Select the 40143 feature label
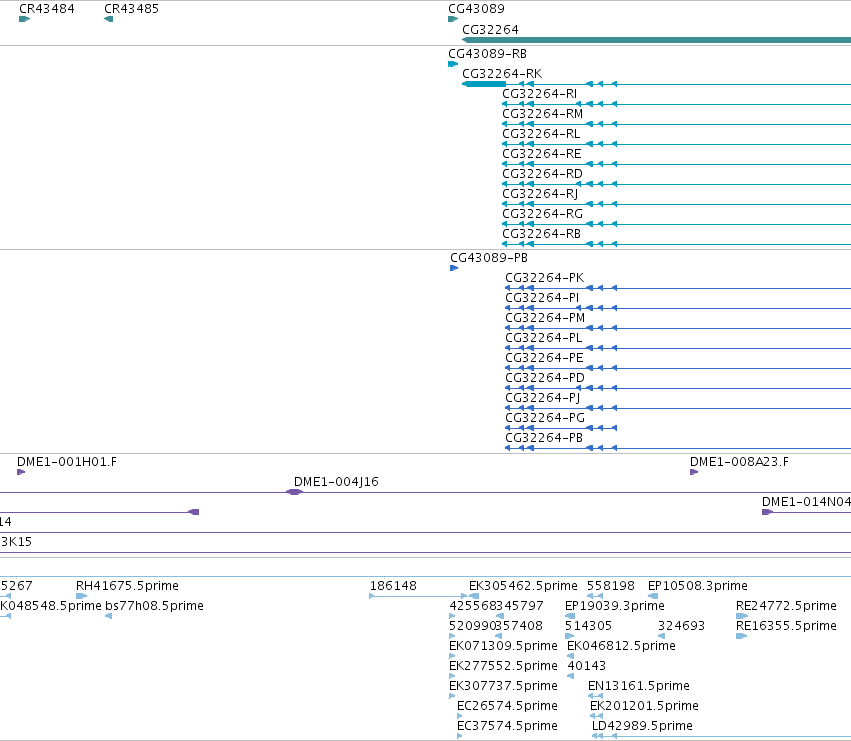 586,666
